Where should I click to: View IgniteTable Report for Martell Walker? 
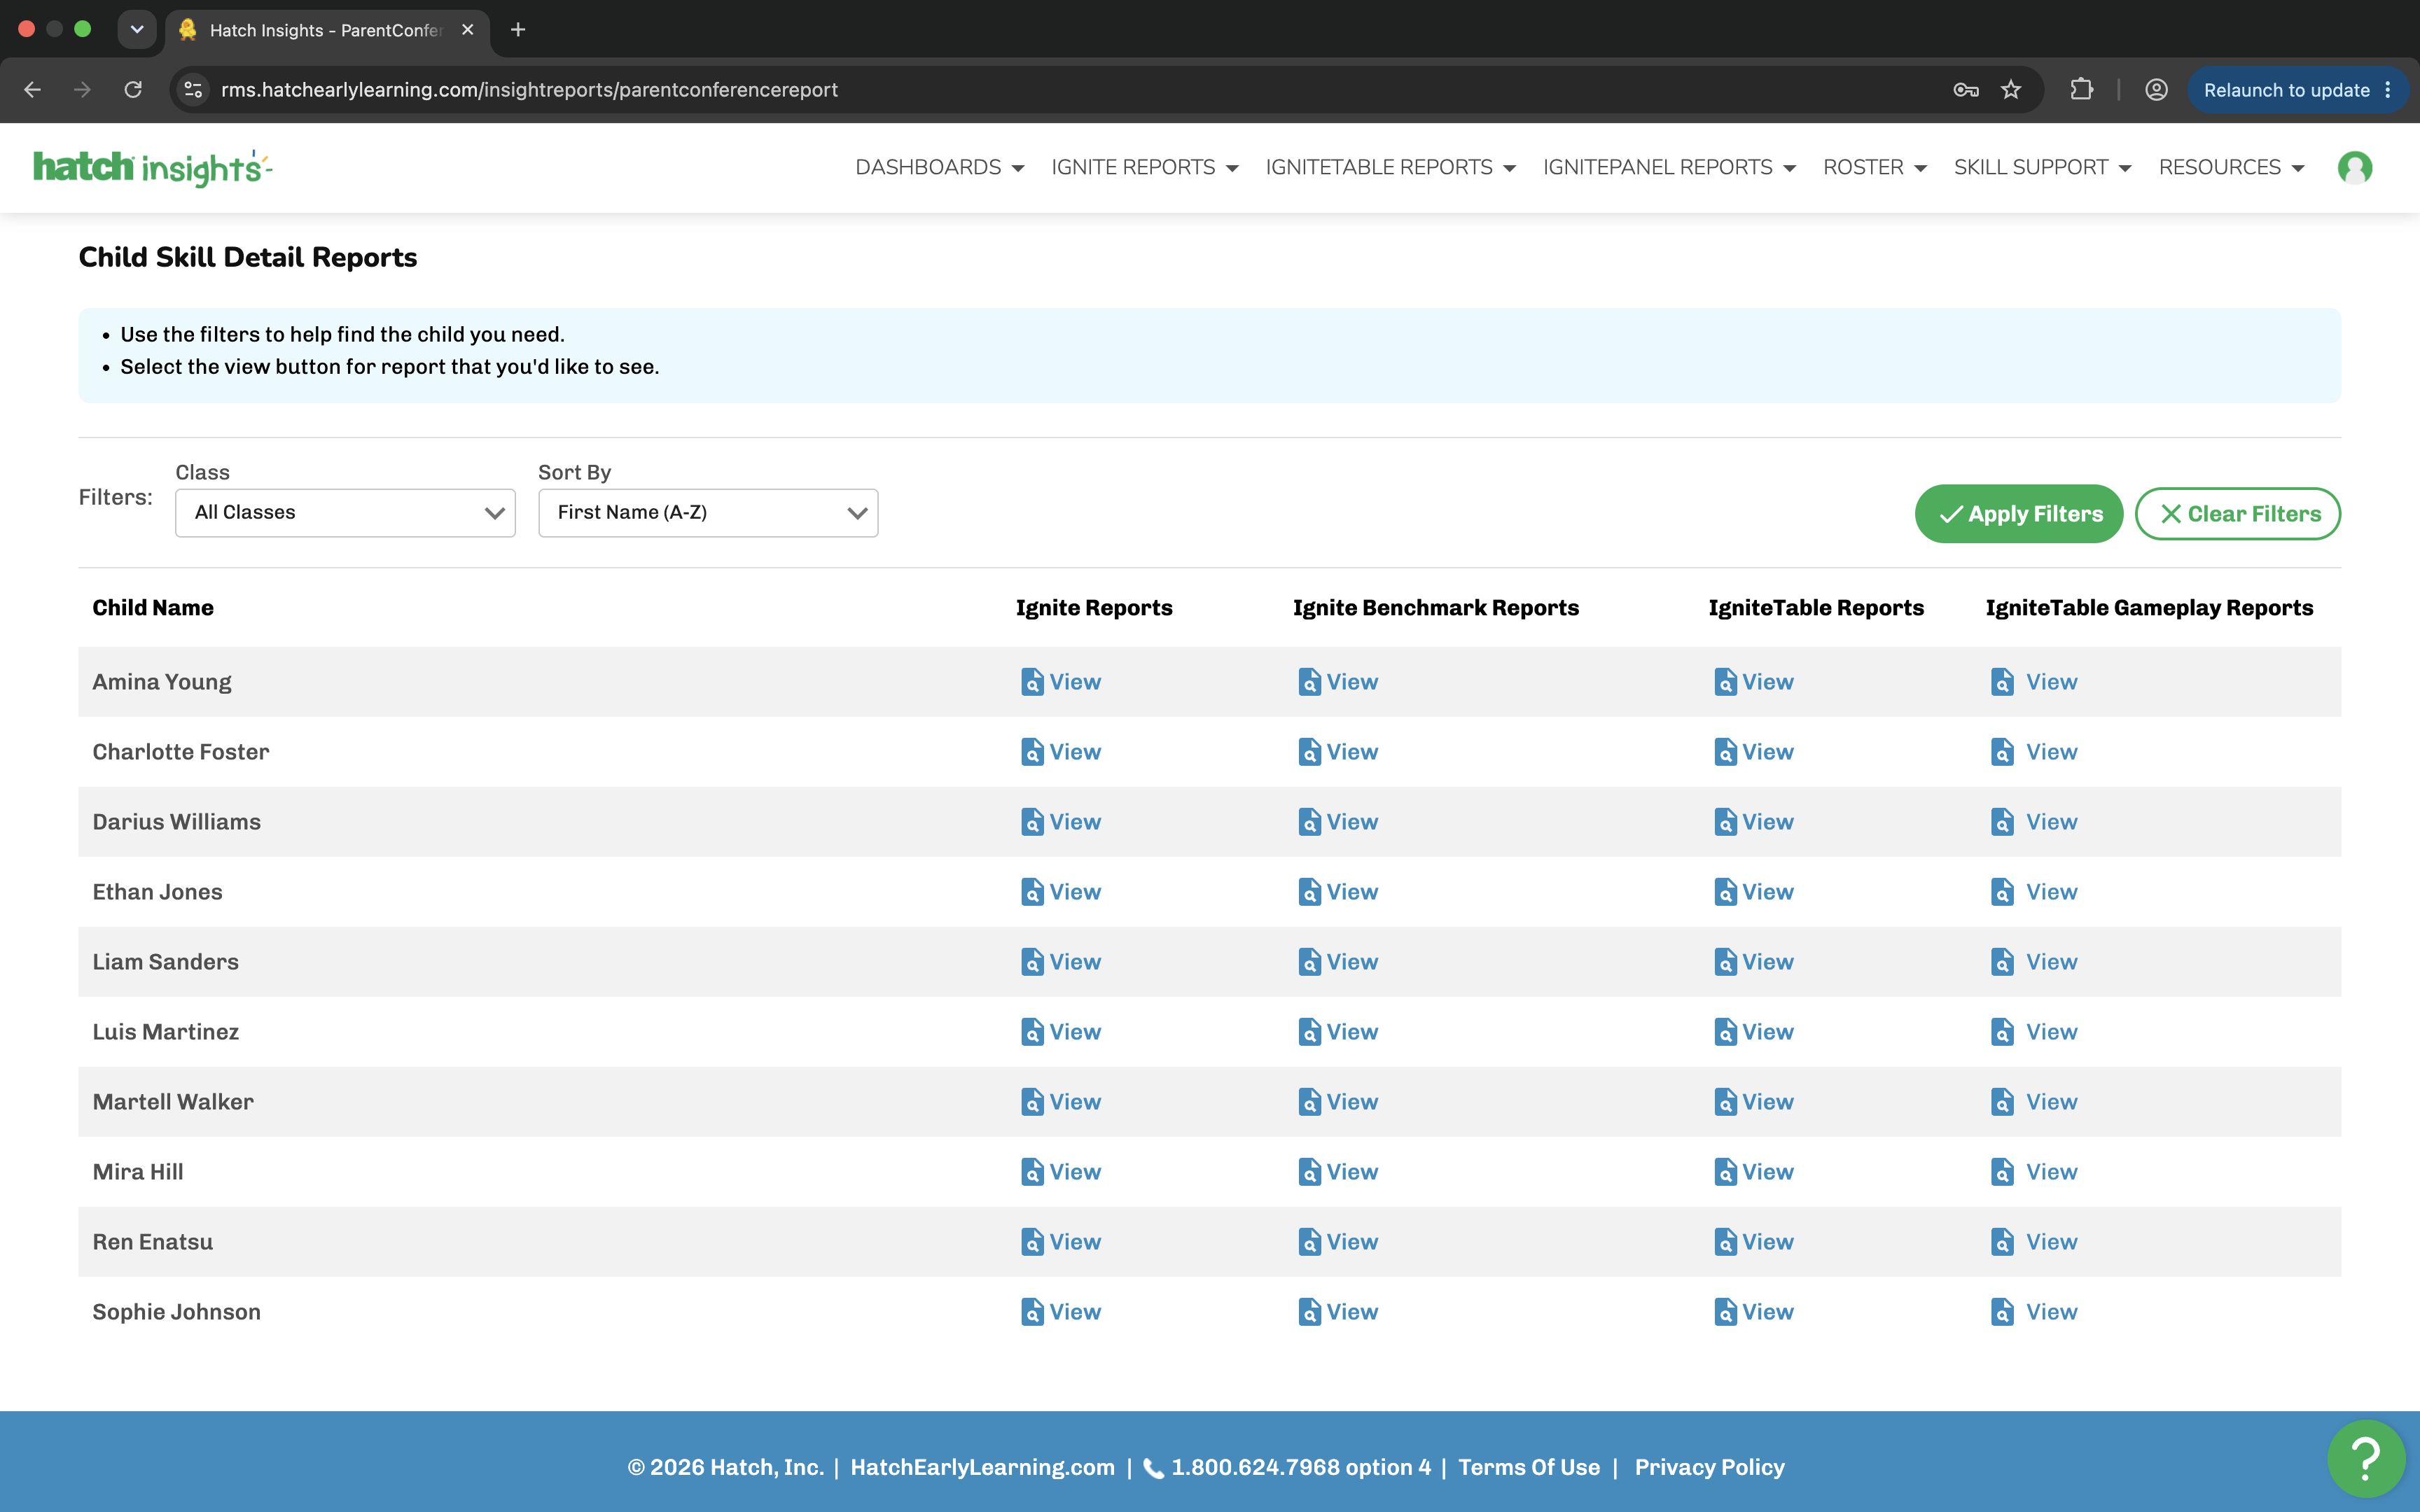1753,1102
